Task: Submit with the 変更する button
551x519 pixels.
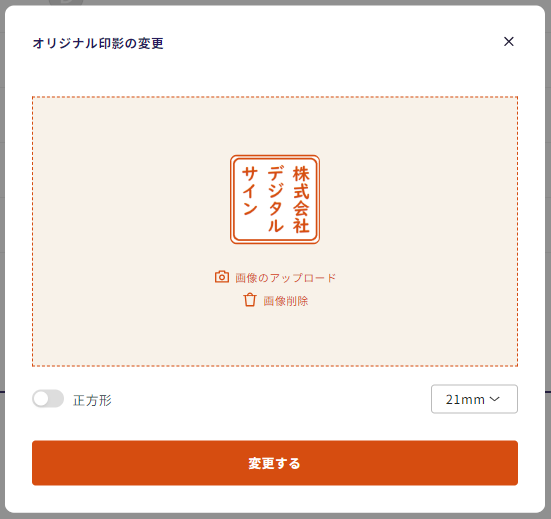Action: (275, 463)
